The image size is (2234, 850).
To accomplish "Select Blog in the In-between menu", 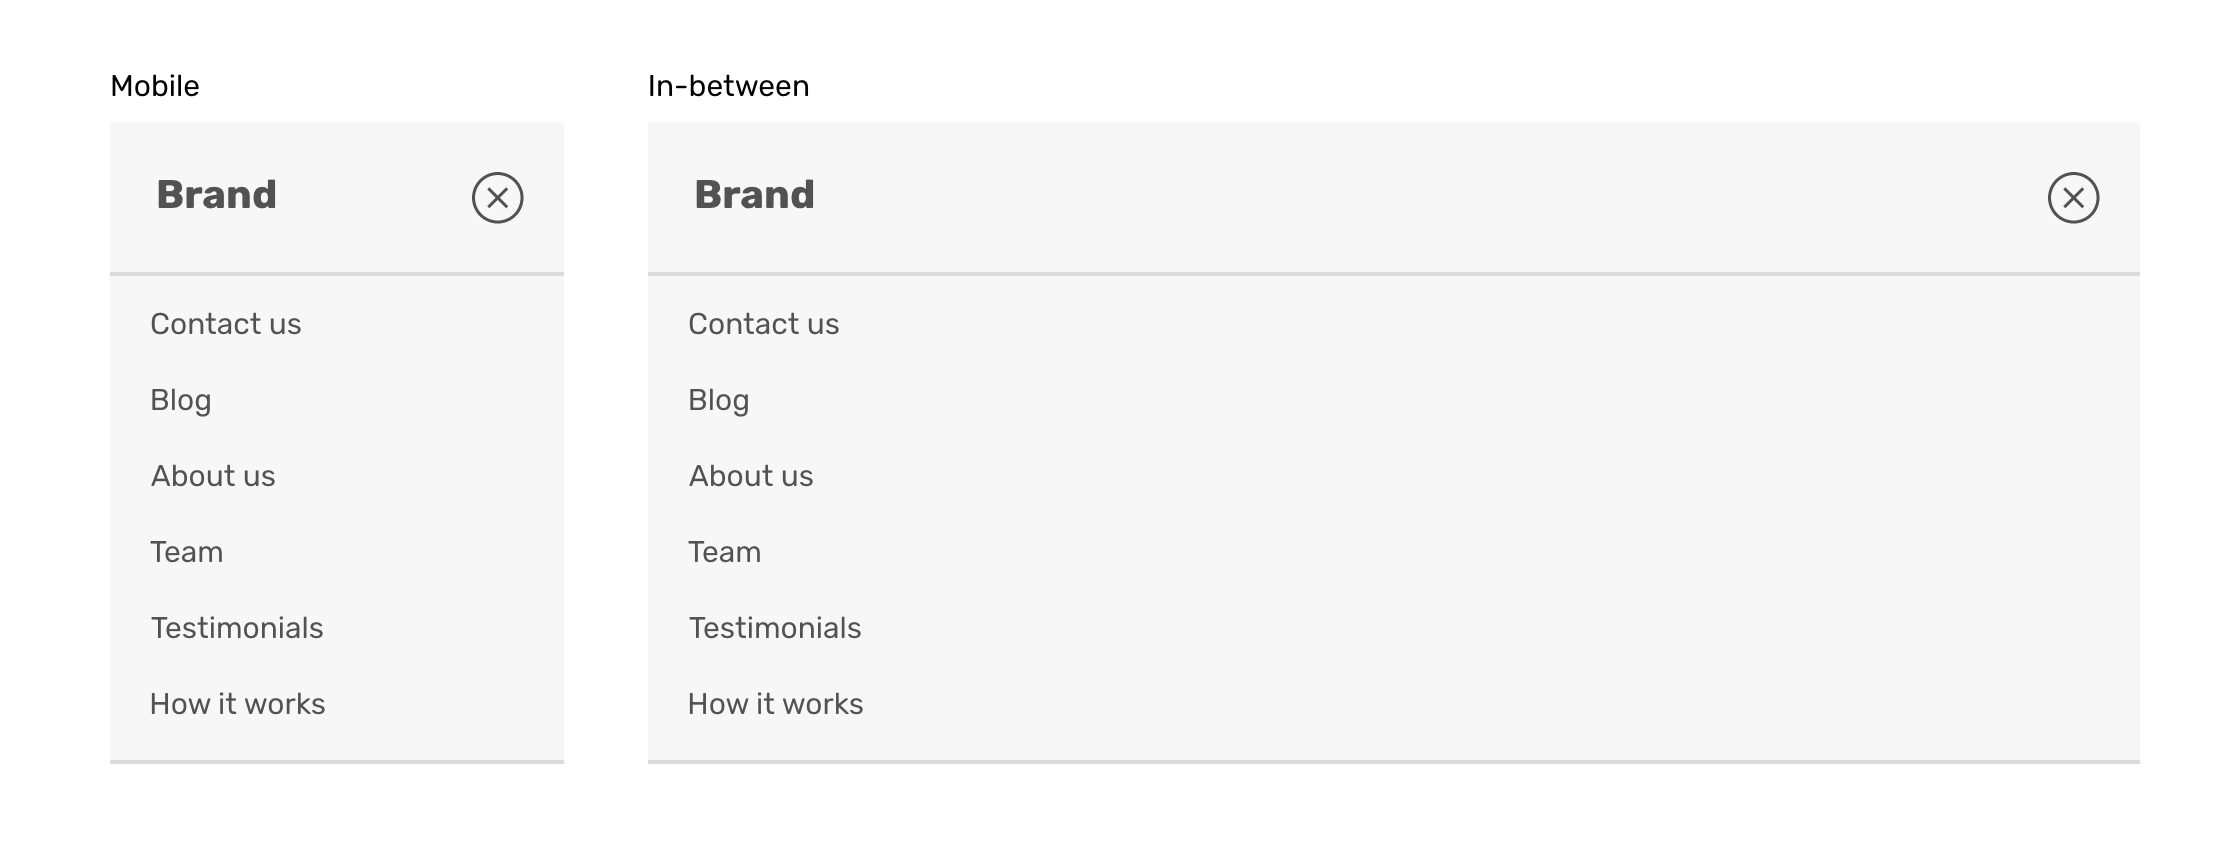I will [718, 400].
